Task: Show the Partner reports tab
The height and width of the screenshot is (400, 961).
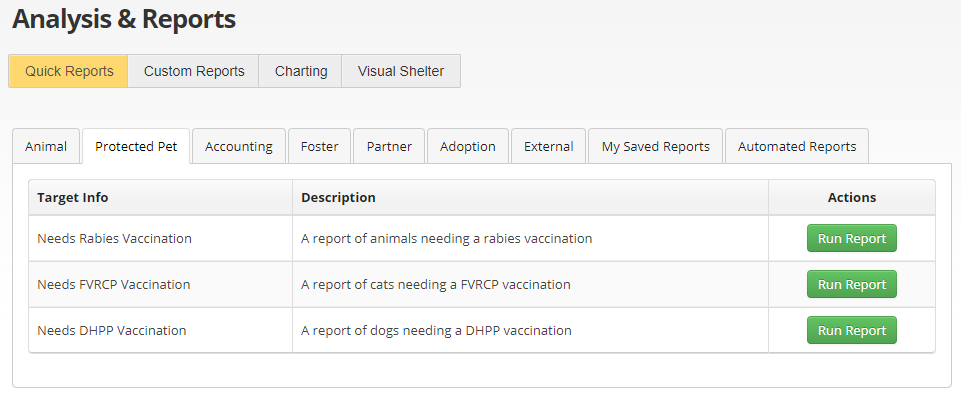Action: point(390,146)
